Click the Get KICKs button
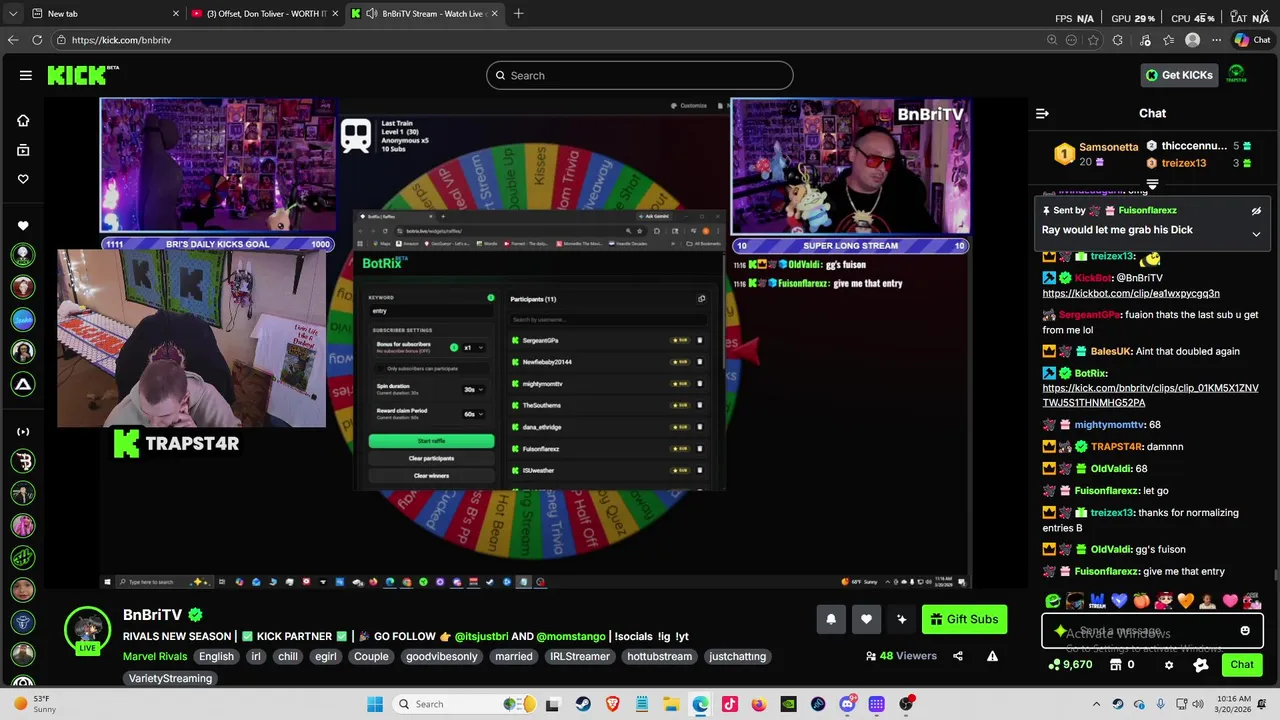The height and width of the screenshot is (720, 1280). (x=1180, y=75)
